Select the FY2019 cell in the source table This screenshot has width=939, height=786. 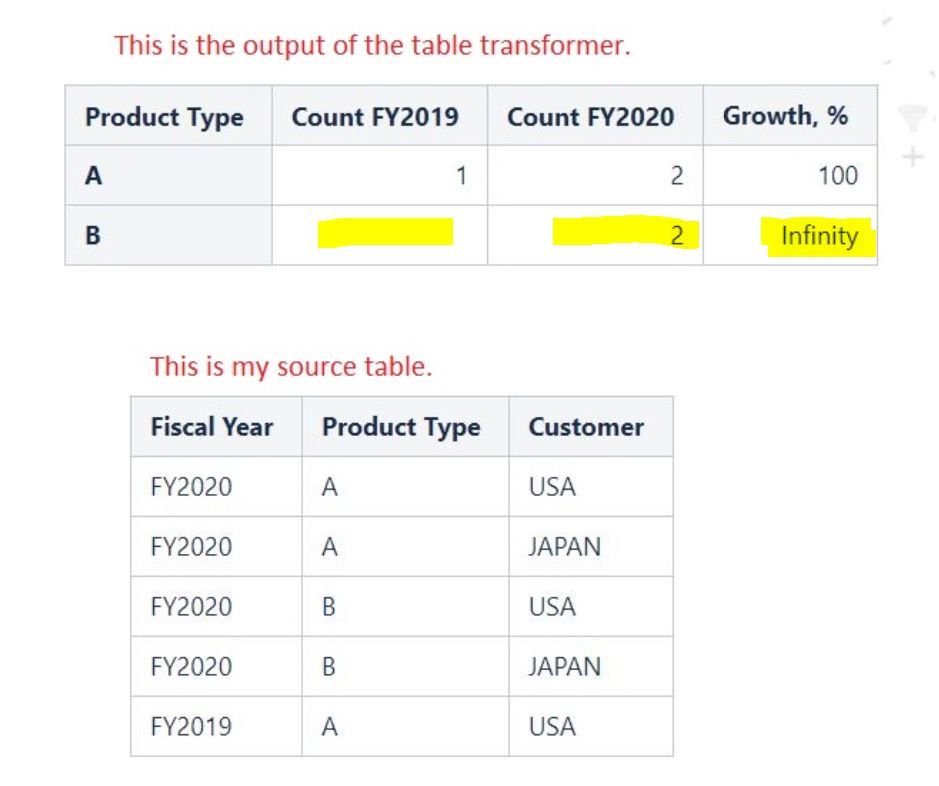216,726
